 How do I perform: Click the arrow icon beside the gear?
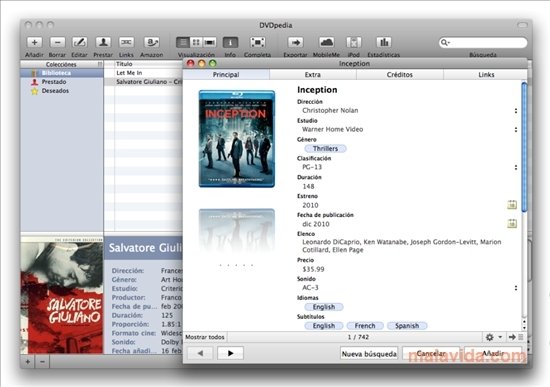click(x=512, y=337)
